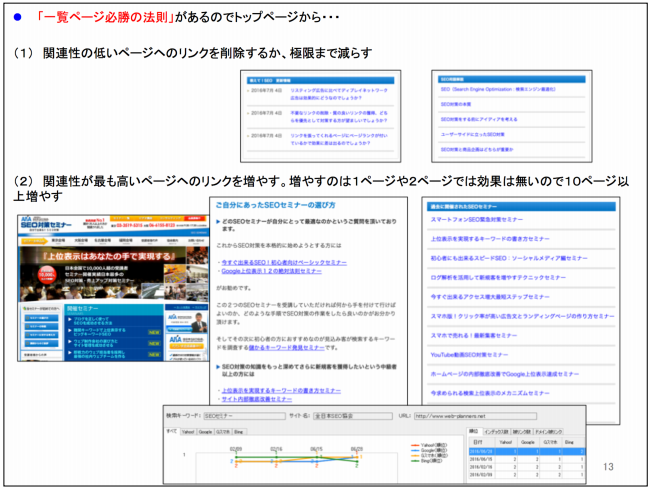Image resolution: width=651 pixels, height=490 pixels.
Task: Open the third 2016年7月4日 news article link
Action: point(338,139)
